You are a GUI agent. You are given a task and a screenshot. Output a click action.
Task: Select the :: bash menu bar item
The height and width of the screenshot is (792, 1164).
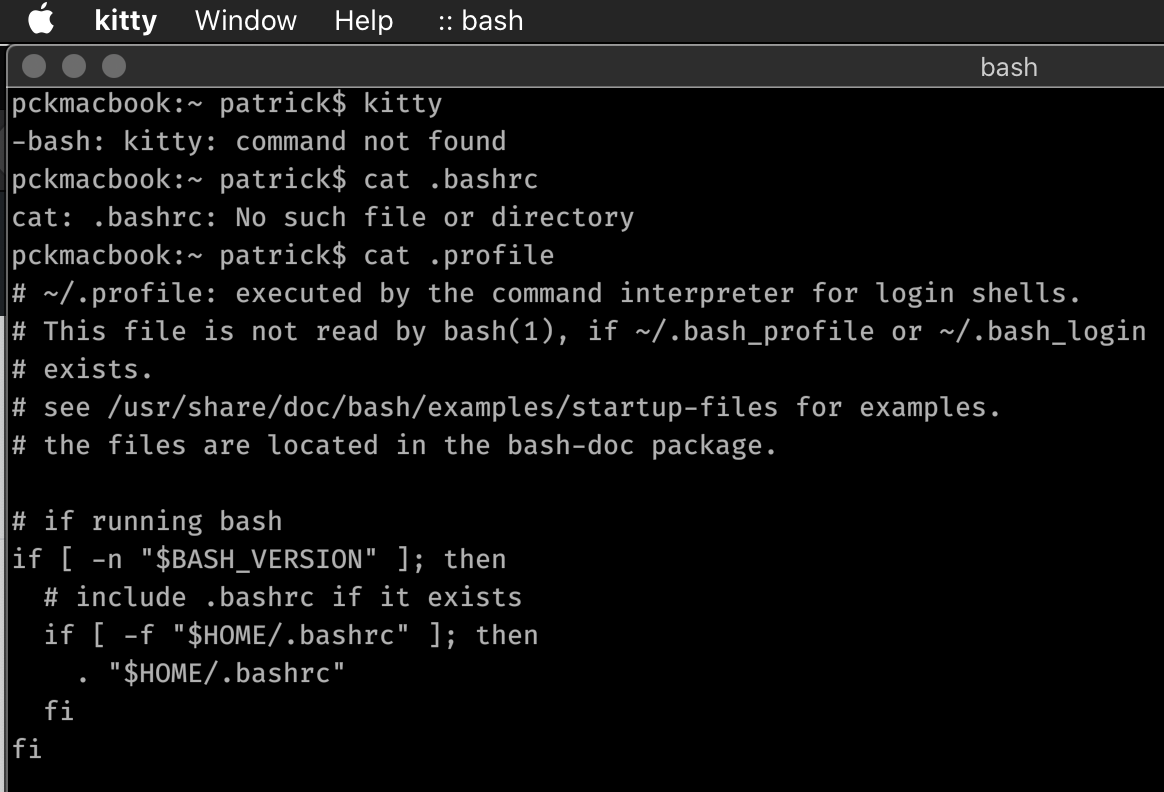point(480,20)
